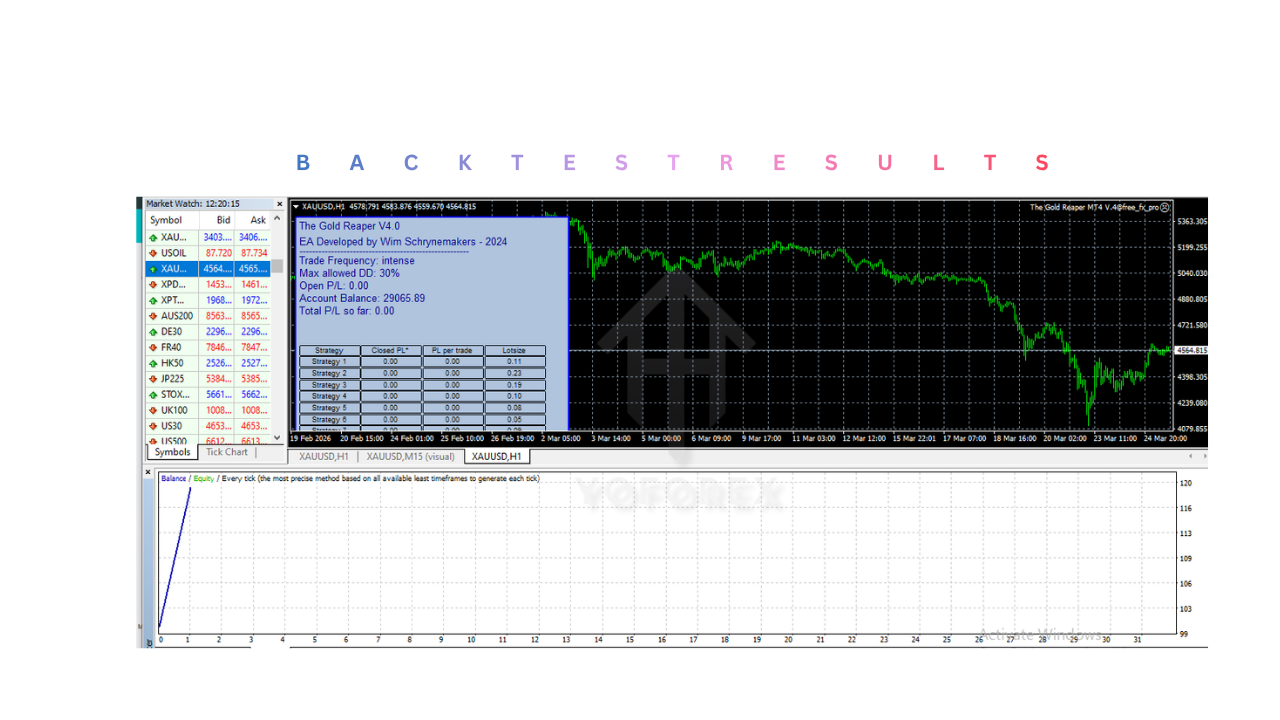Click the red down-arrow icon beside UK100
This screenshot has height=720, width=1280.
click(153, 410)
